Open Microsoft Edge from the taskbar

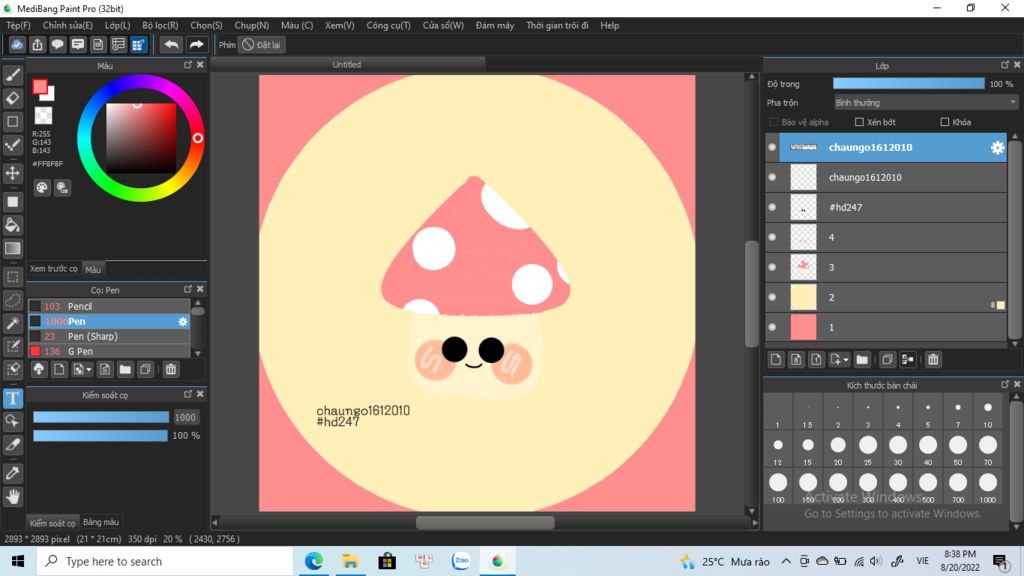314,561
